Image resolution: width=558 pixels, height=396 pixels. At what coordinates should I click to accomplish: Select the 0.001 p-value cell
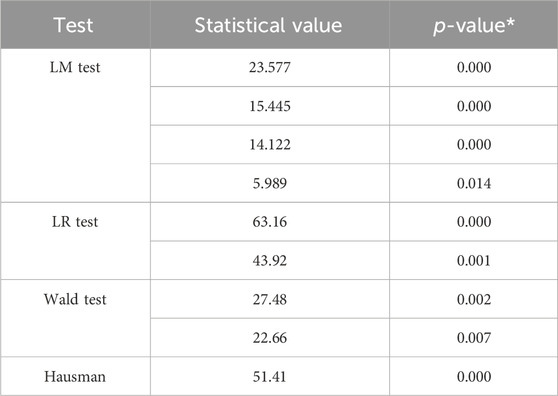[x=474, y=260]
